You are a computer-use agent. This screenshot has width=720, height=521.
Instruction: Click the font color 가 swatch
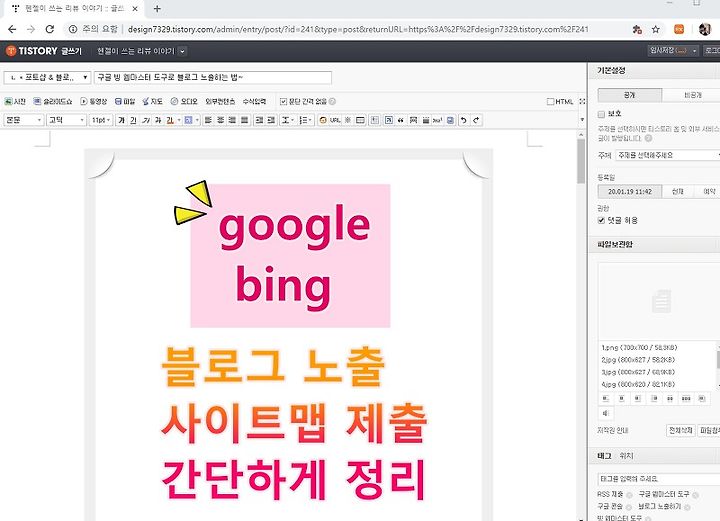(170, 120)
